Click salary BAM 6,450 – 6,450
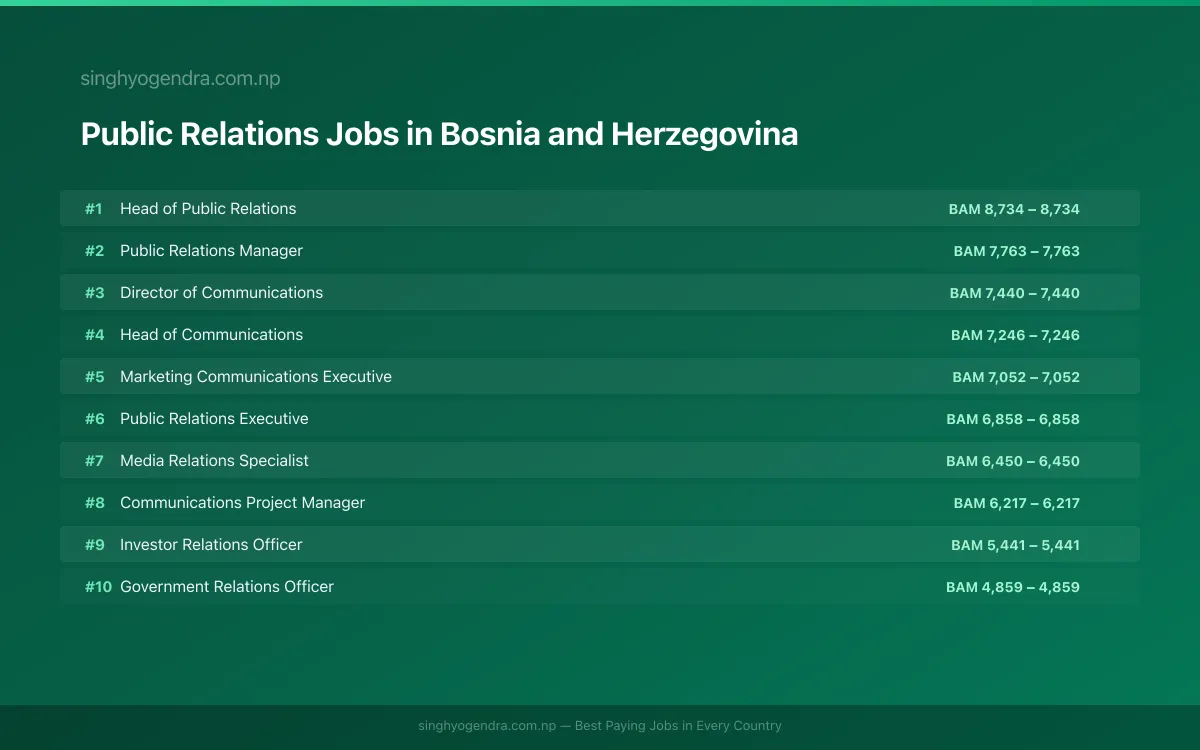Screen dimensions: 1200x750 [x=1013, y=462]
